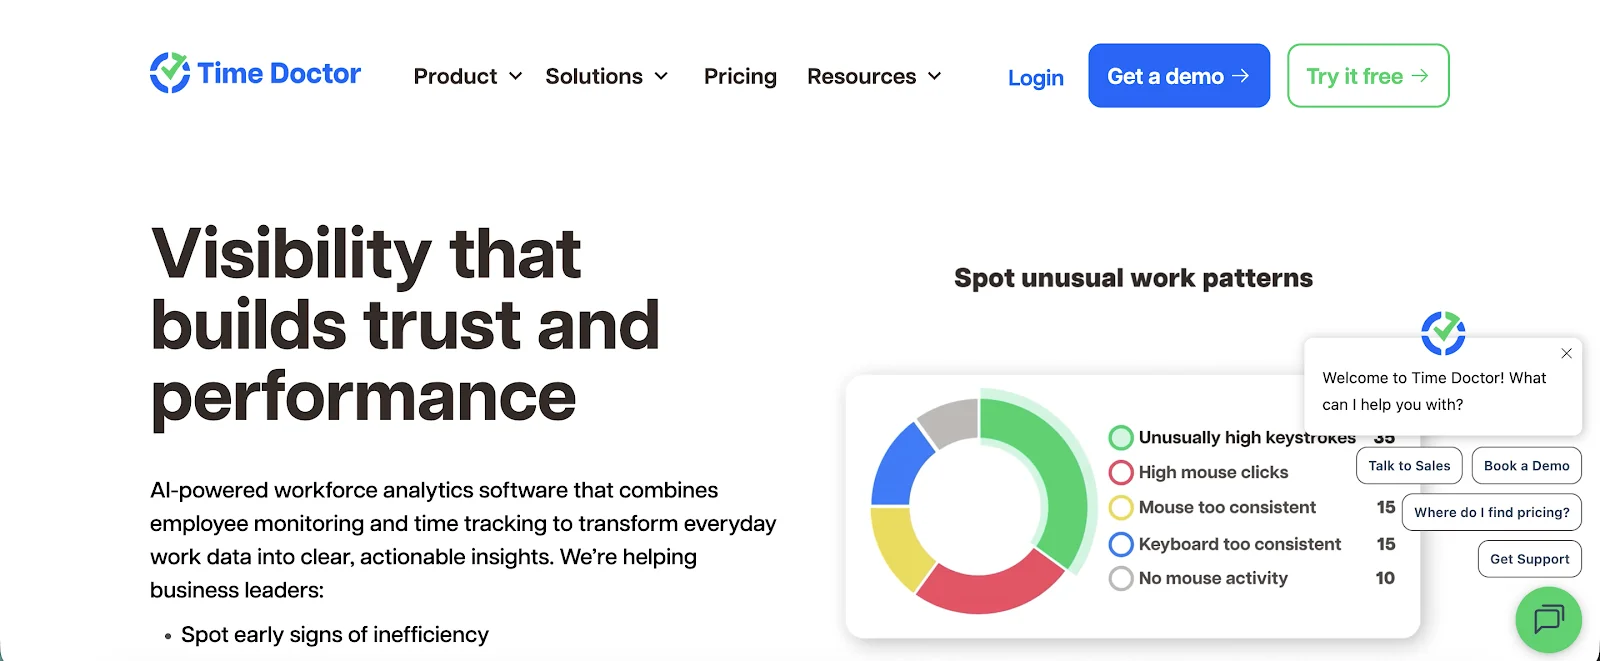Click the arrow in Try it free button

click(1420, 76)
